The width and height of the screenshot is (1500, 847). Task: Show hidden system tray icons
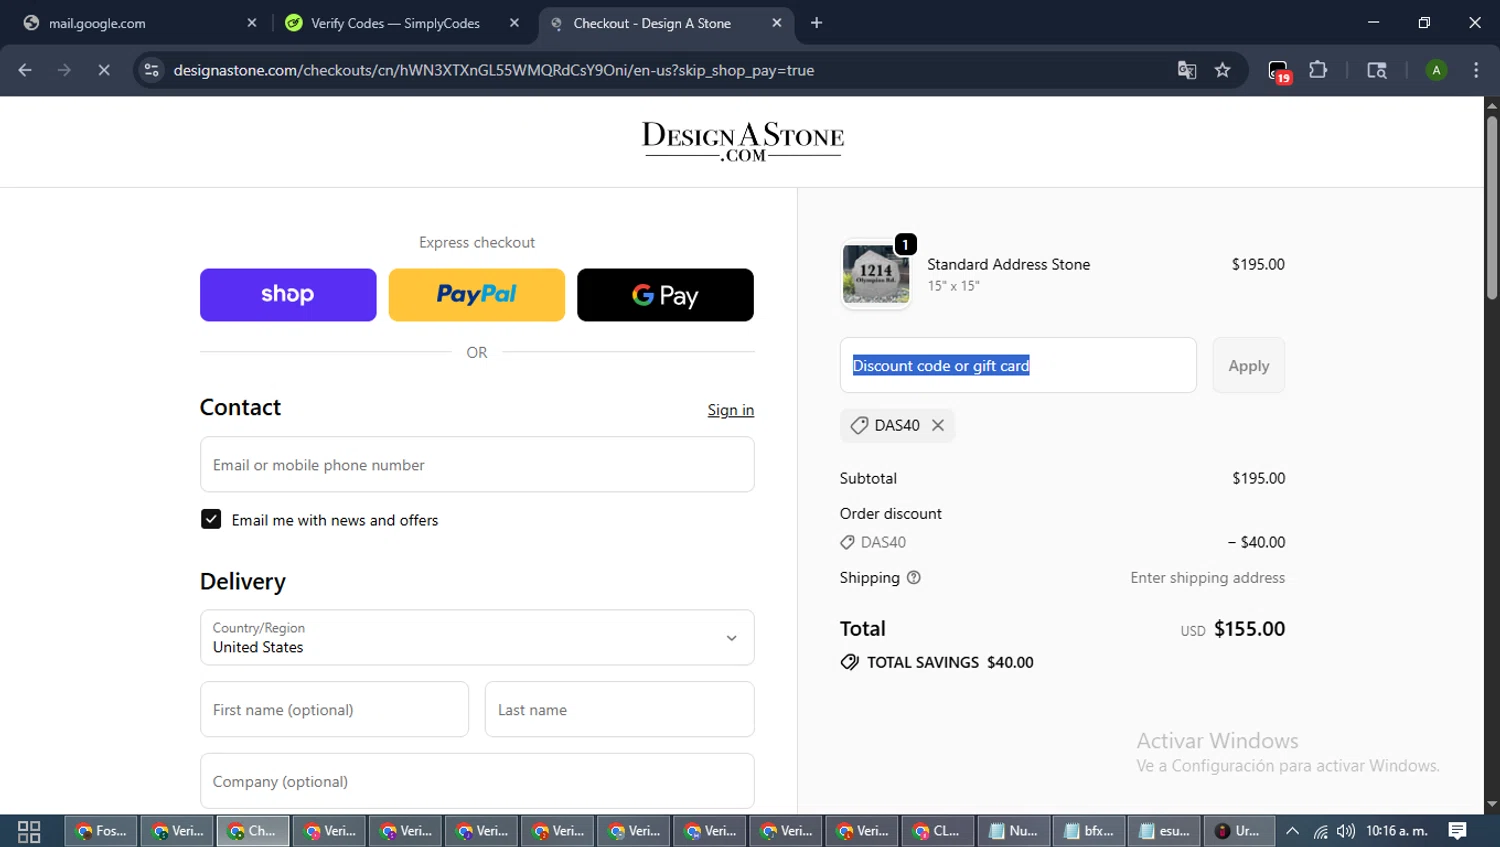(x=1292, y=831)
